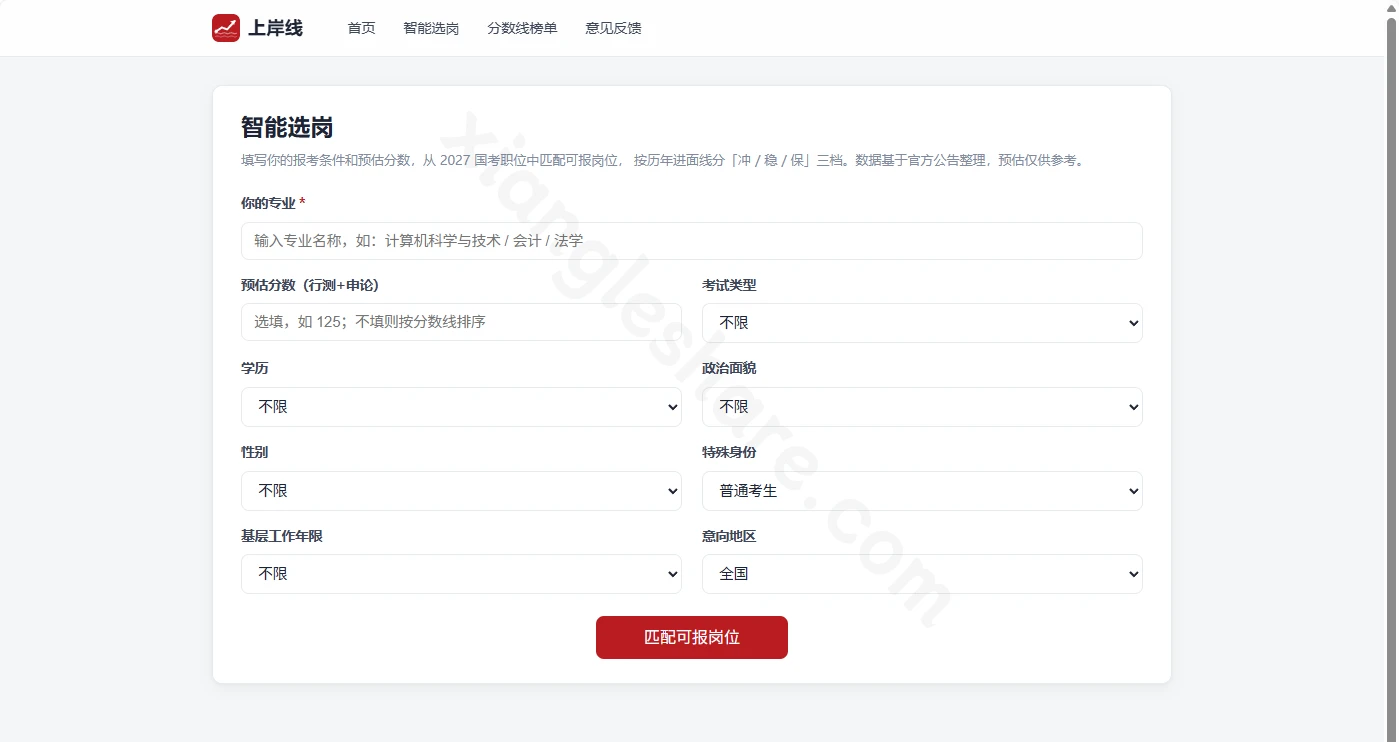This screenshot has height=742, width=1399.
Task: Go to 智能选岗 in the top navigation
Action: 431,28
